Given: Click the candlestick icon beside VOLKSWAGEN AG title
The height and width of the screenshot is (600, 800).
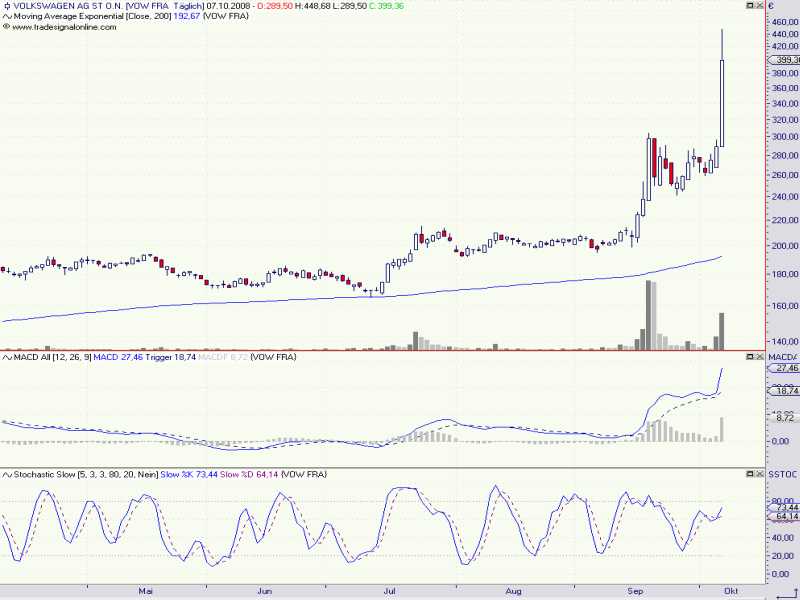Looking at the screenshot, I should (7, 6).
